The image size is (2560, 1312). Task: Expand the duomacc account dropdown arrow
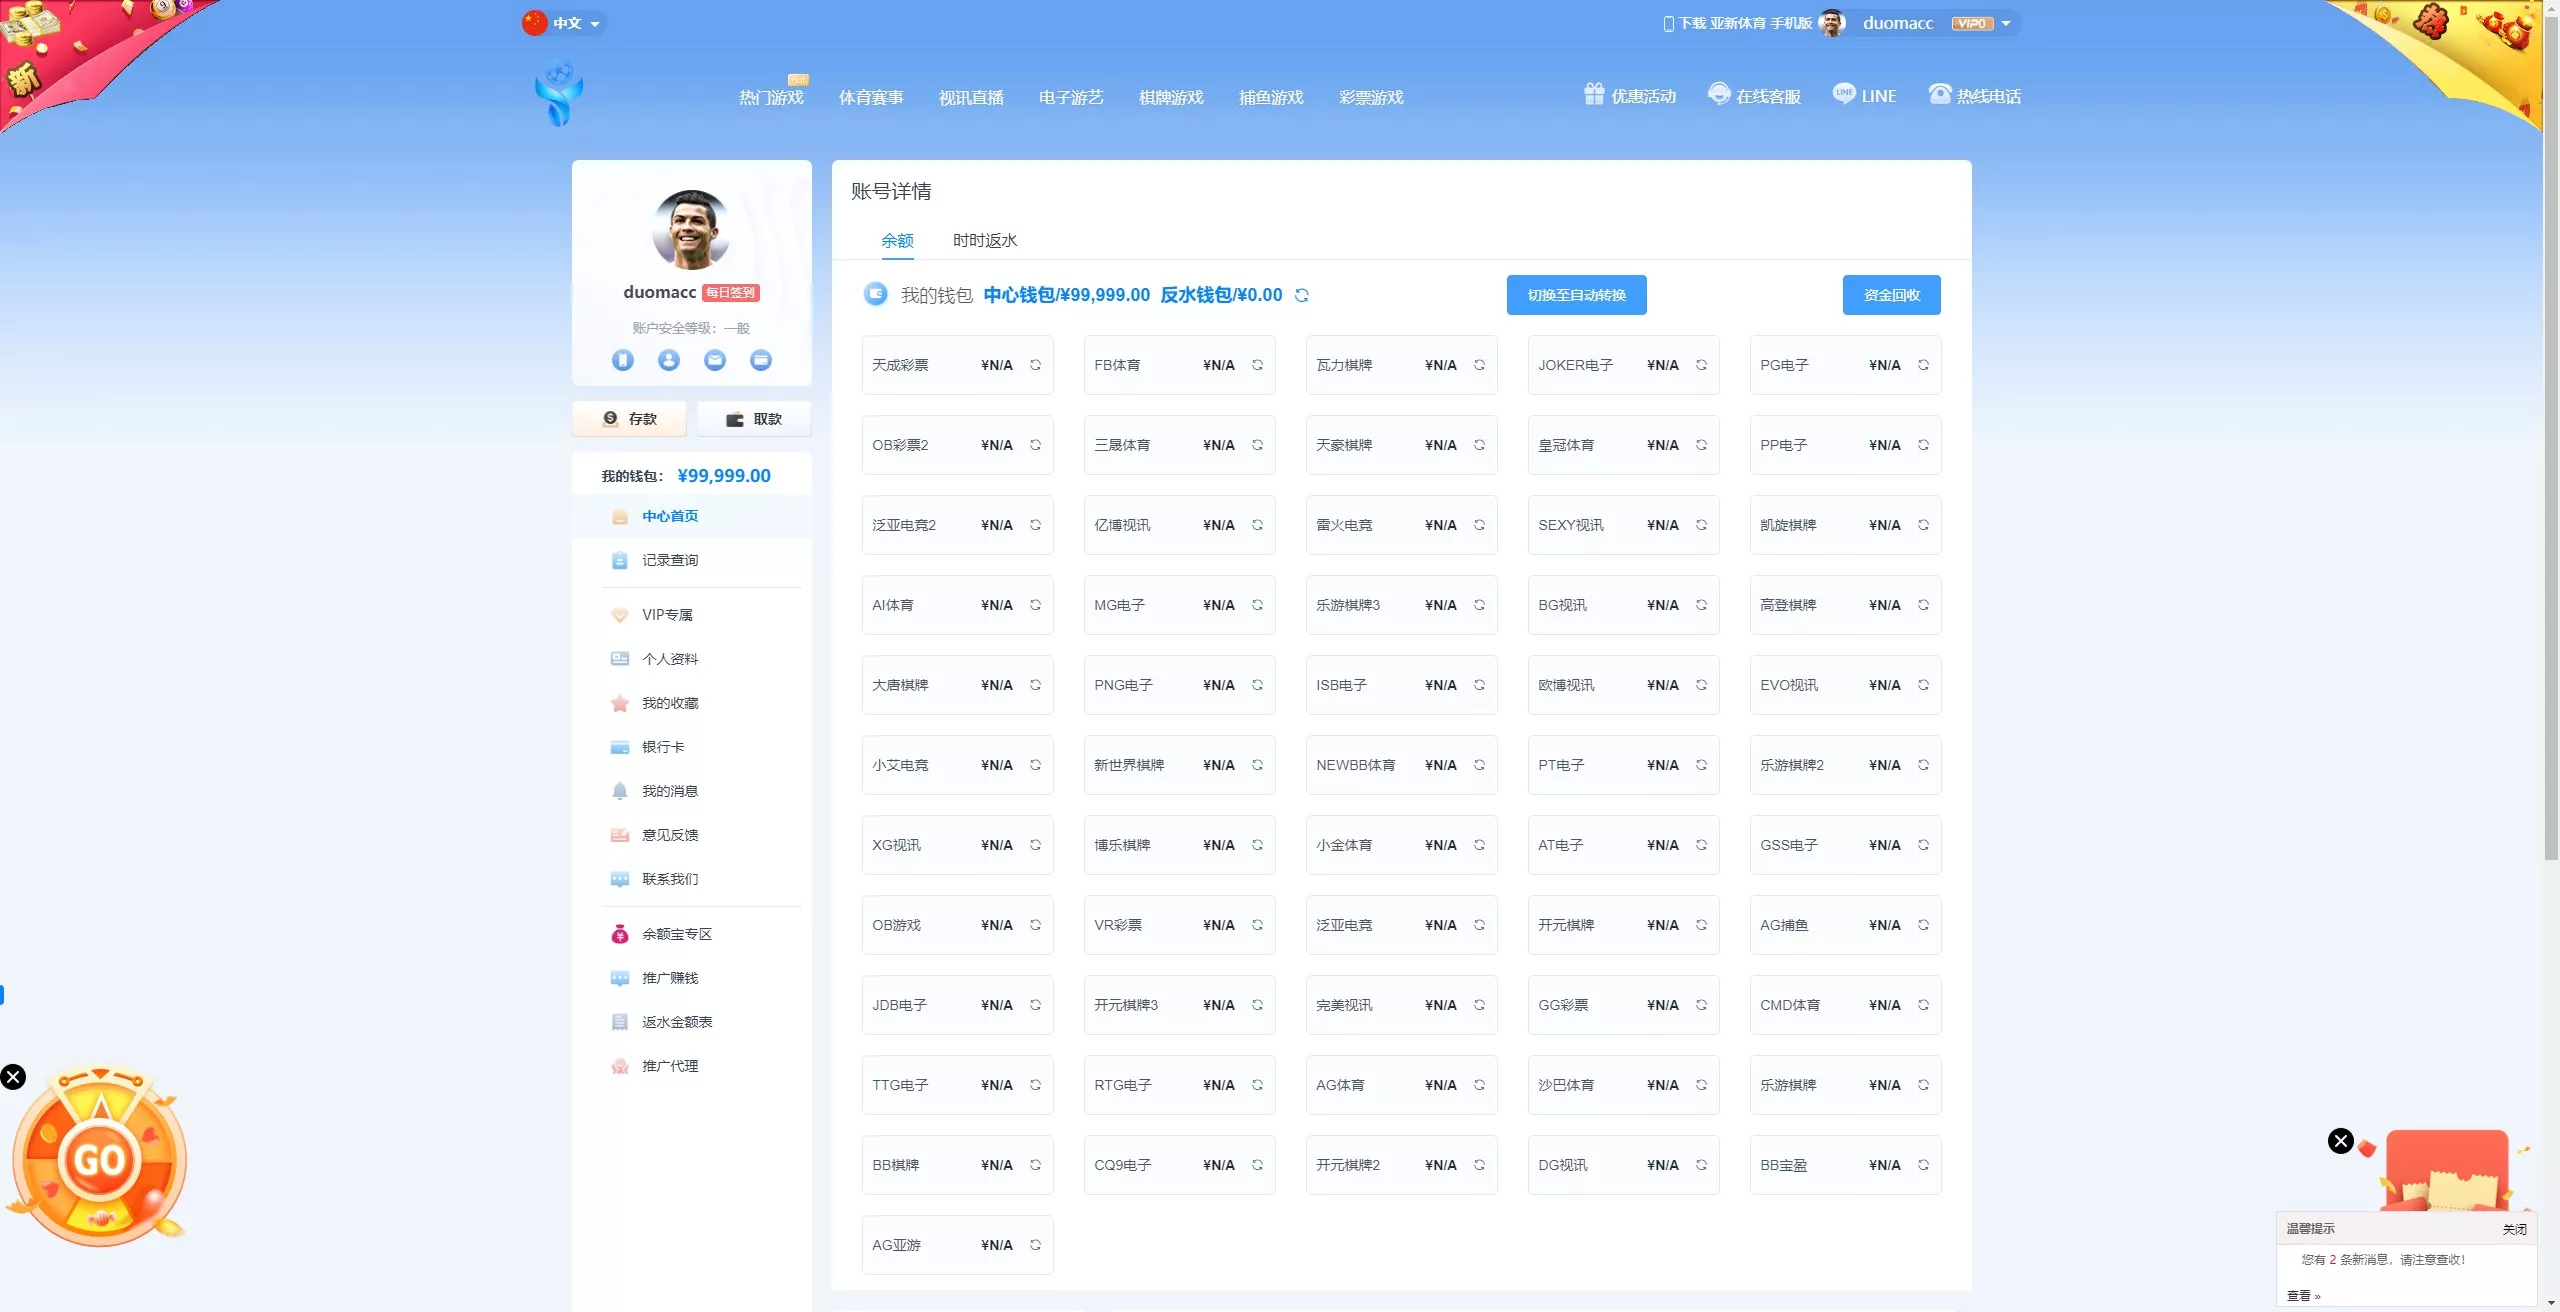(2005, 23)
